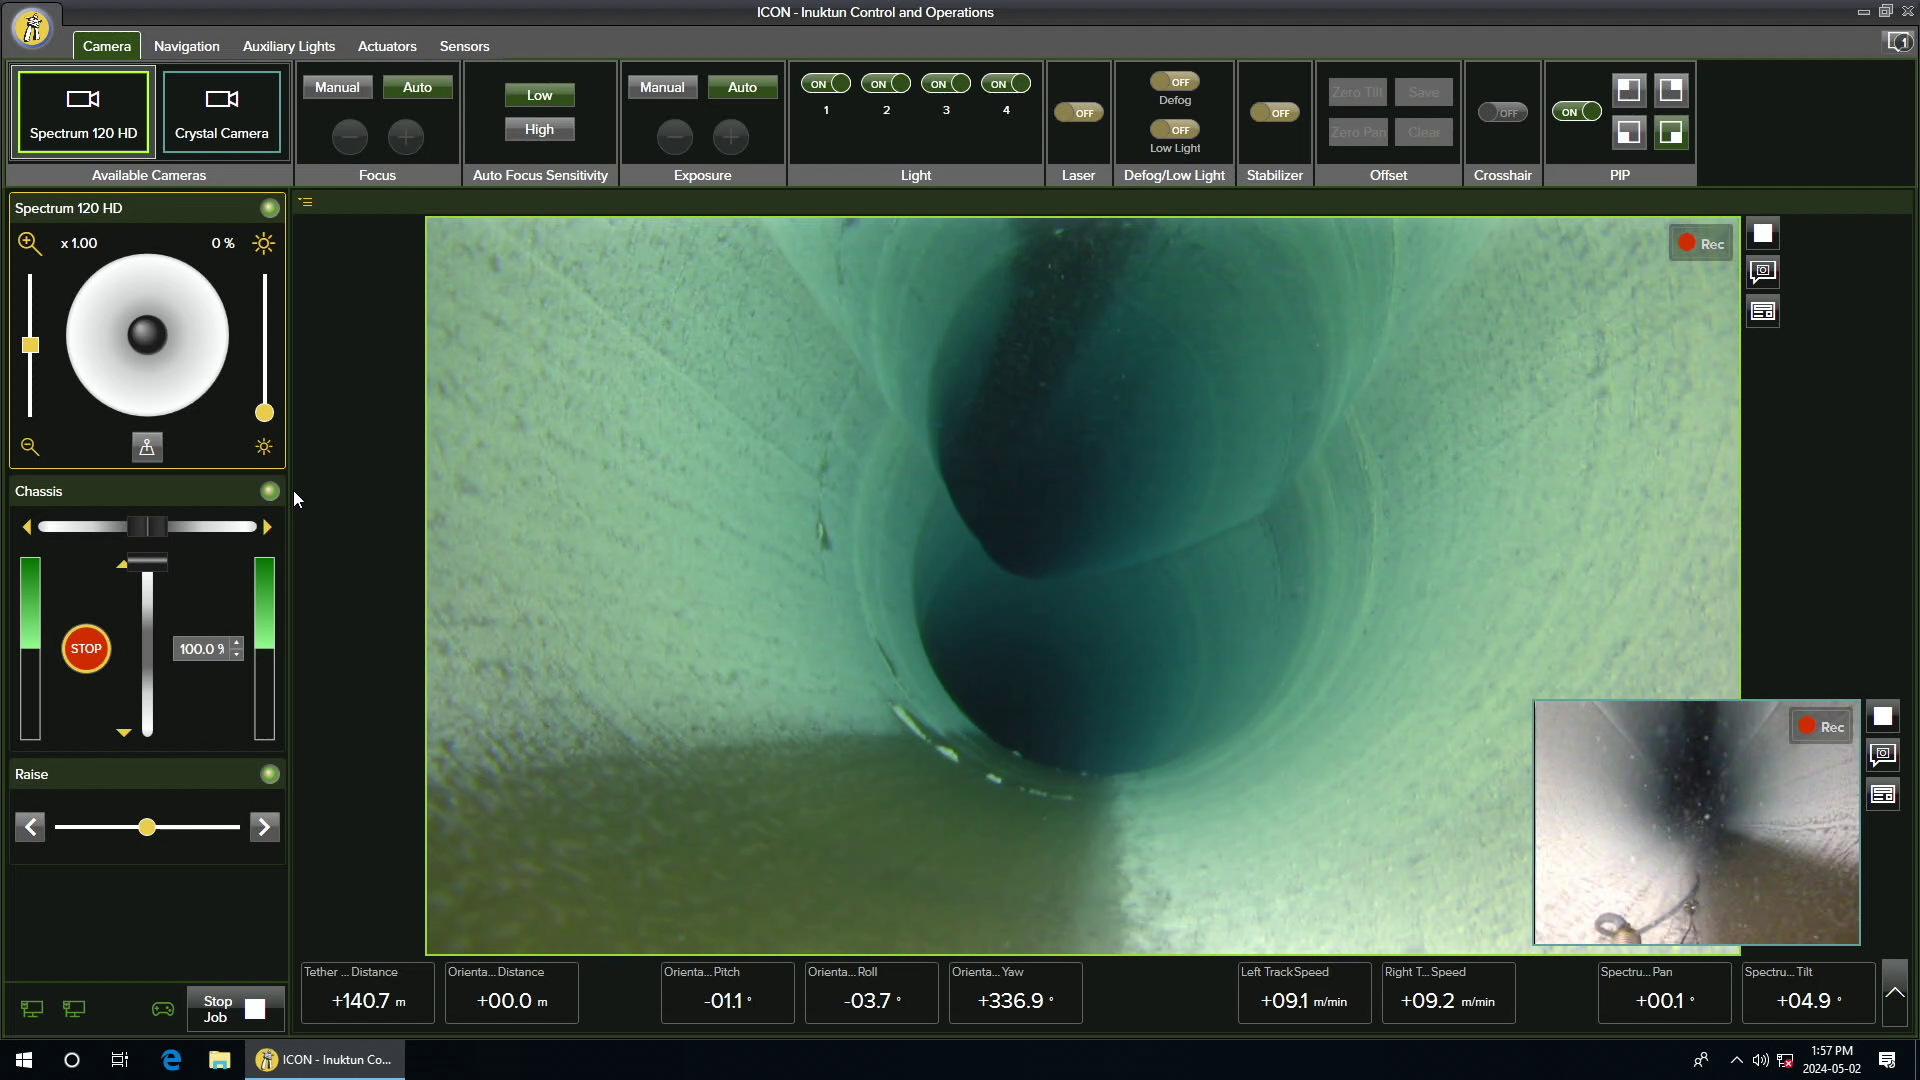Take a snapshot of the PIP video

(x=1883, y=755)
